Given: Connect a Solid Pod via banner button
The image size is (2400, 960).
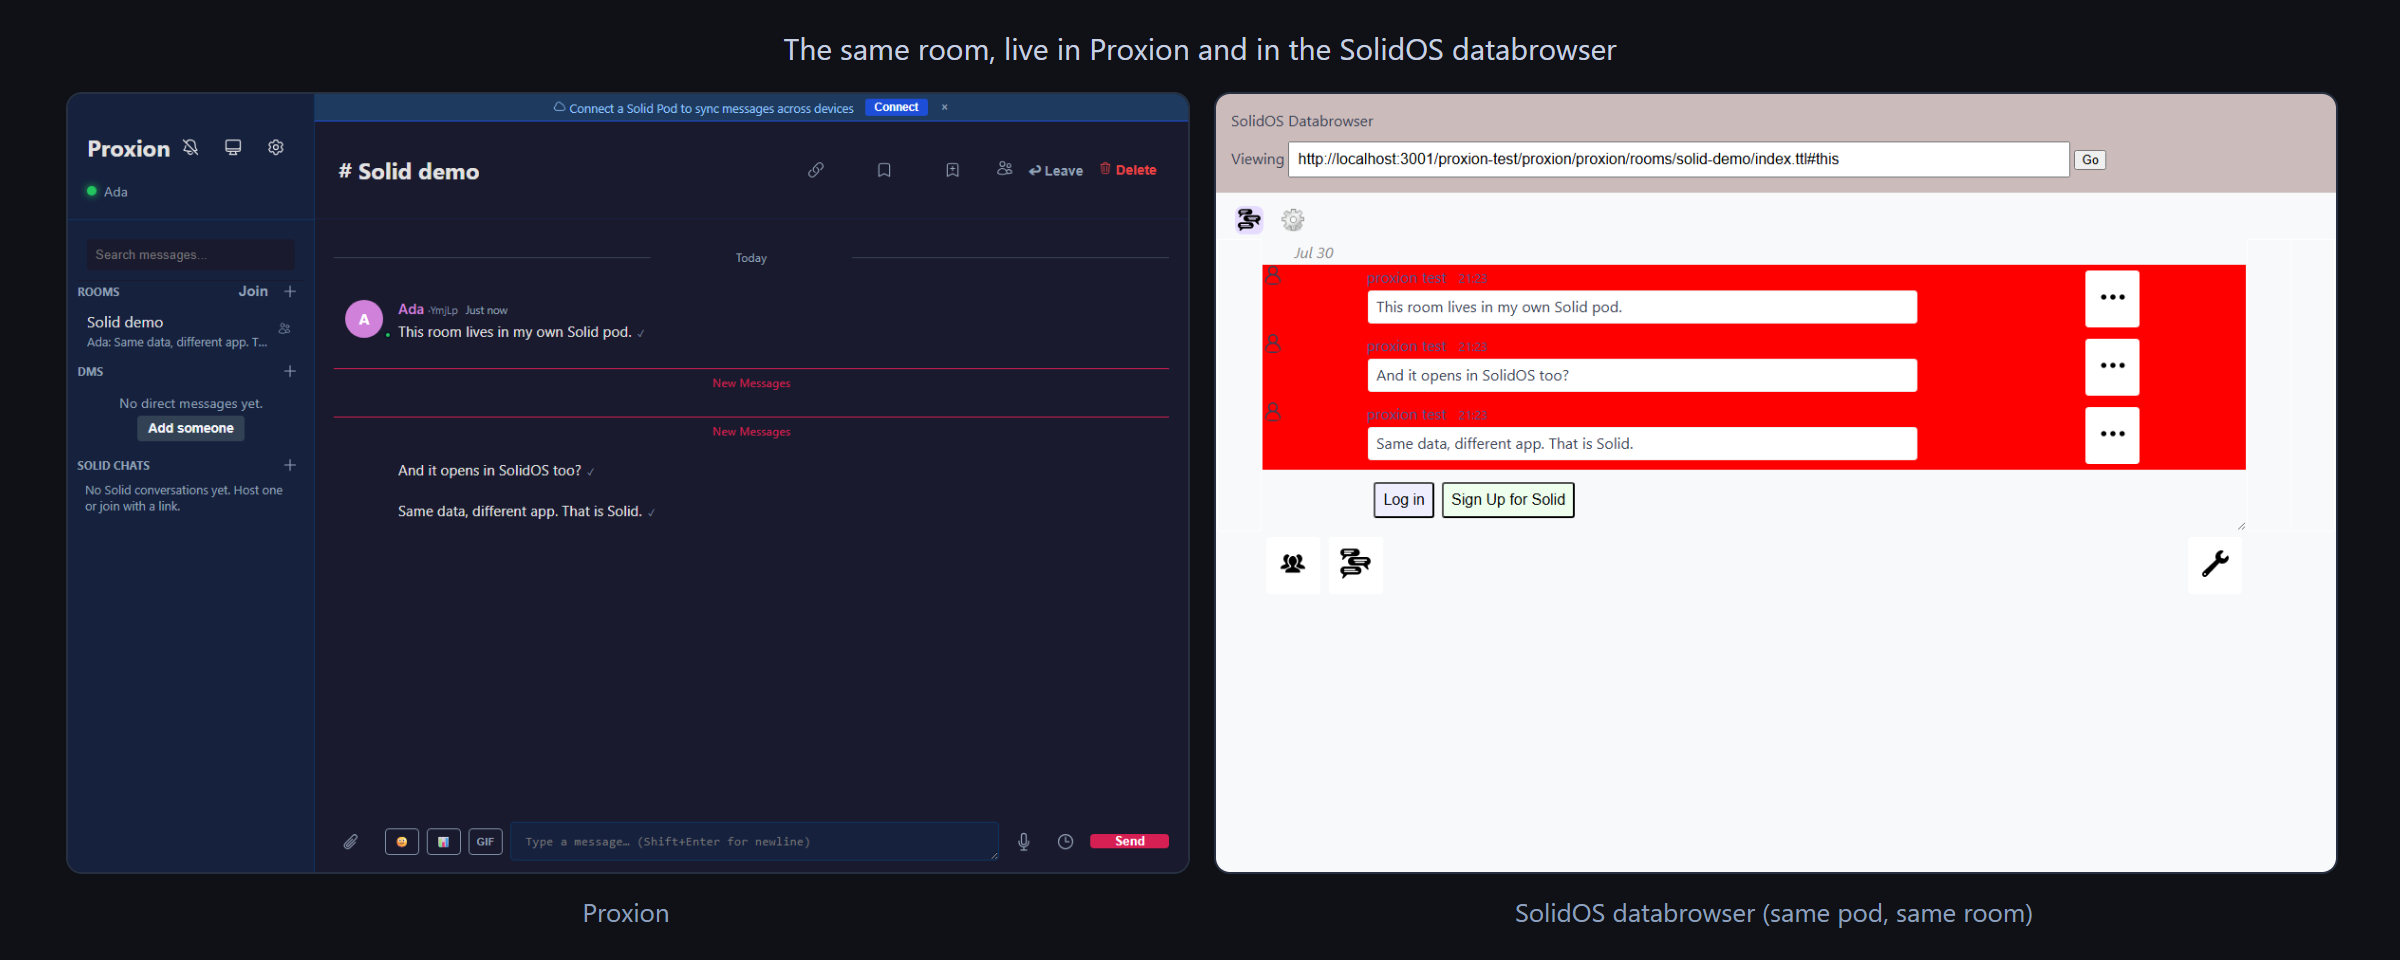Looking at the screenshot, I should 896,107.
